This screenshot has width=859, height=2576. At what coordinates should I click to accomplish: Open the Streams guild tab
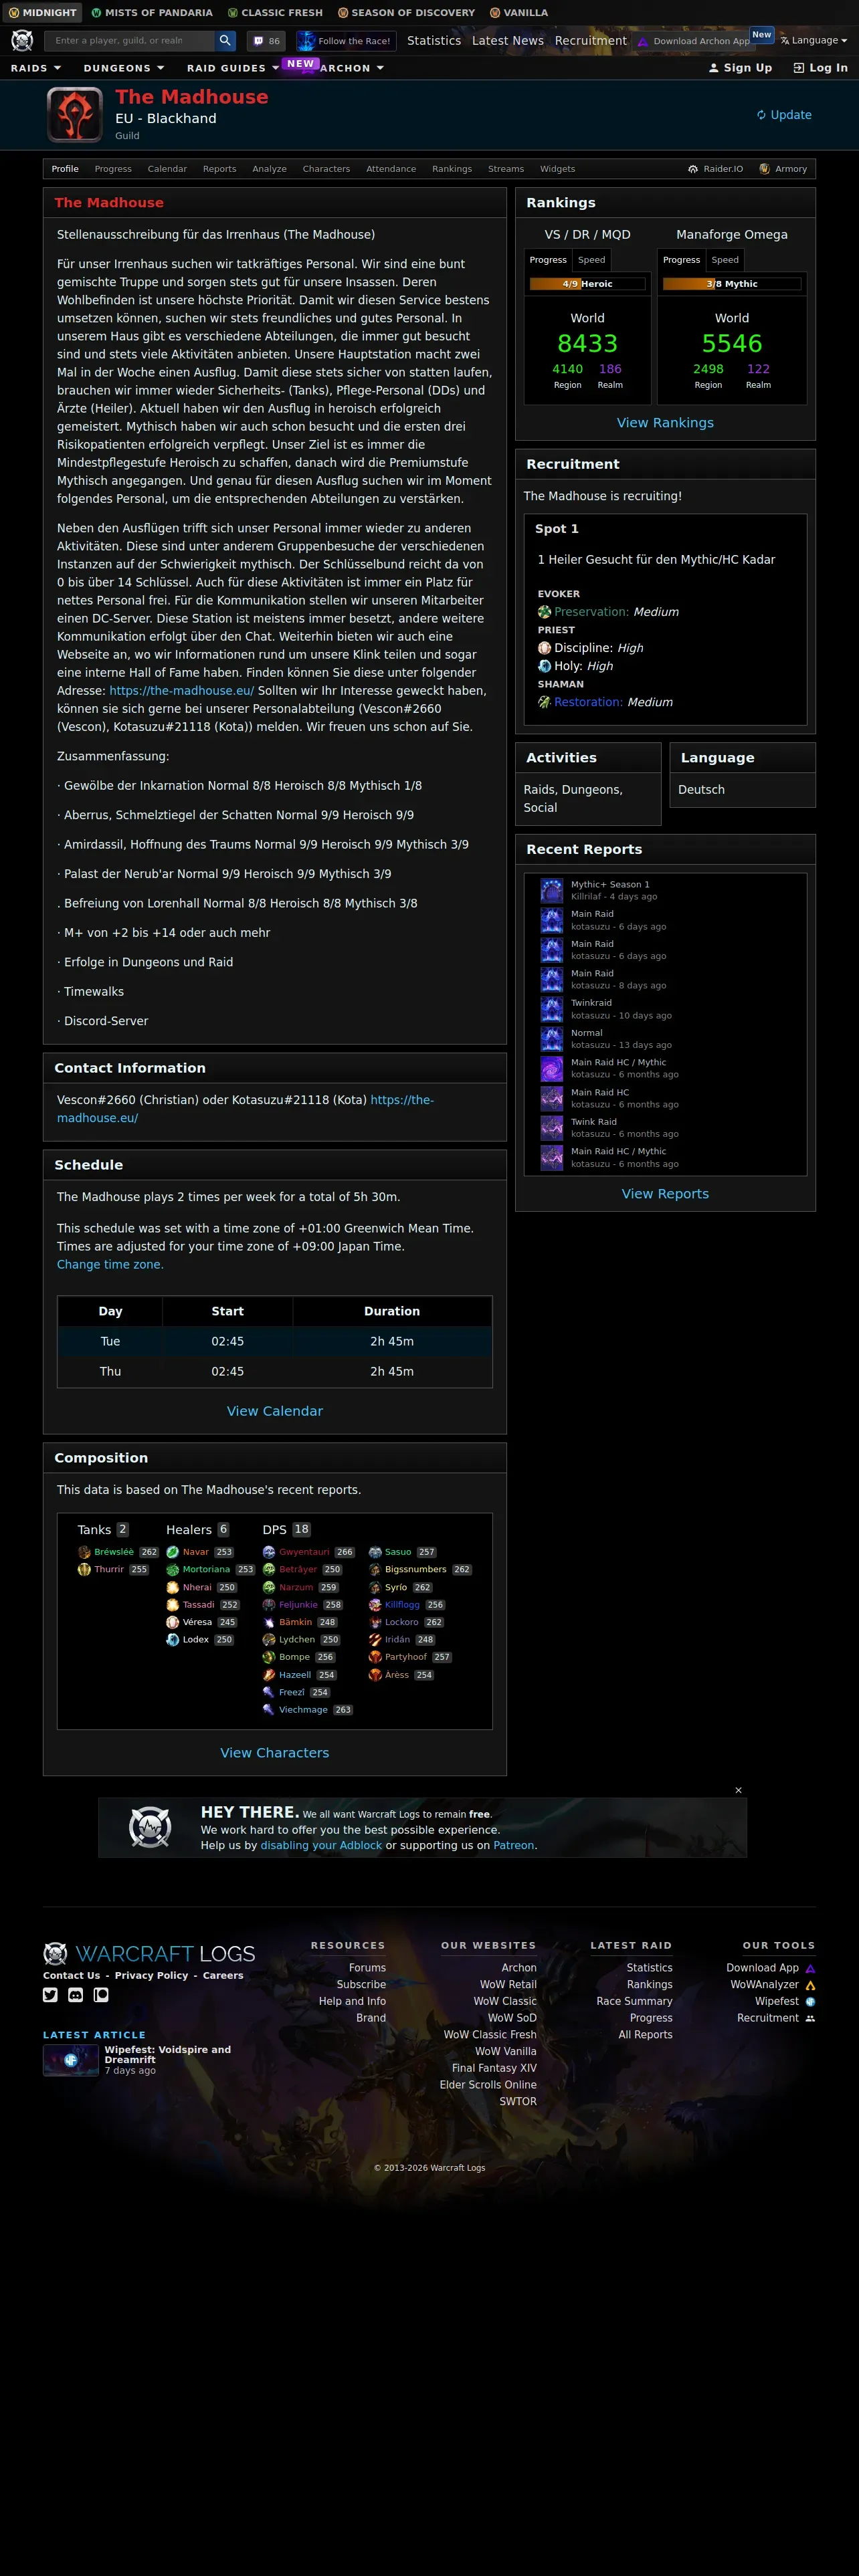coord(506,169)
